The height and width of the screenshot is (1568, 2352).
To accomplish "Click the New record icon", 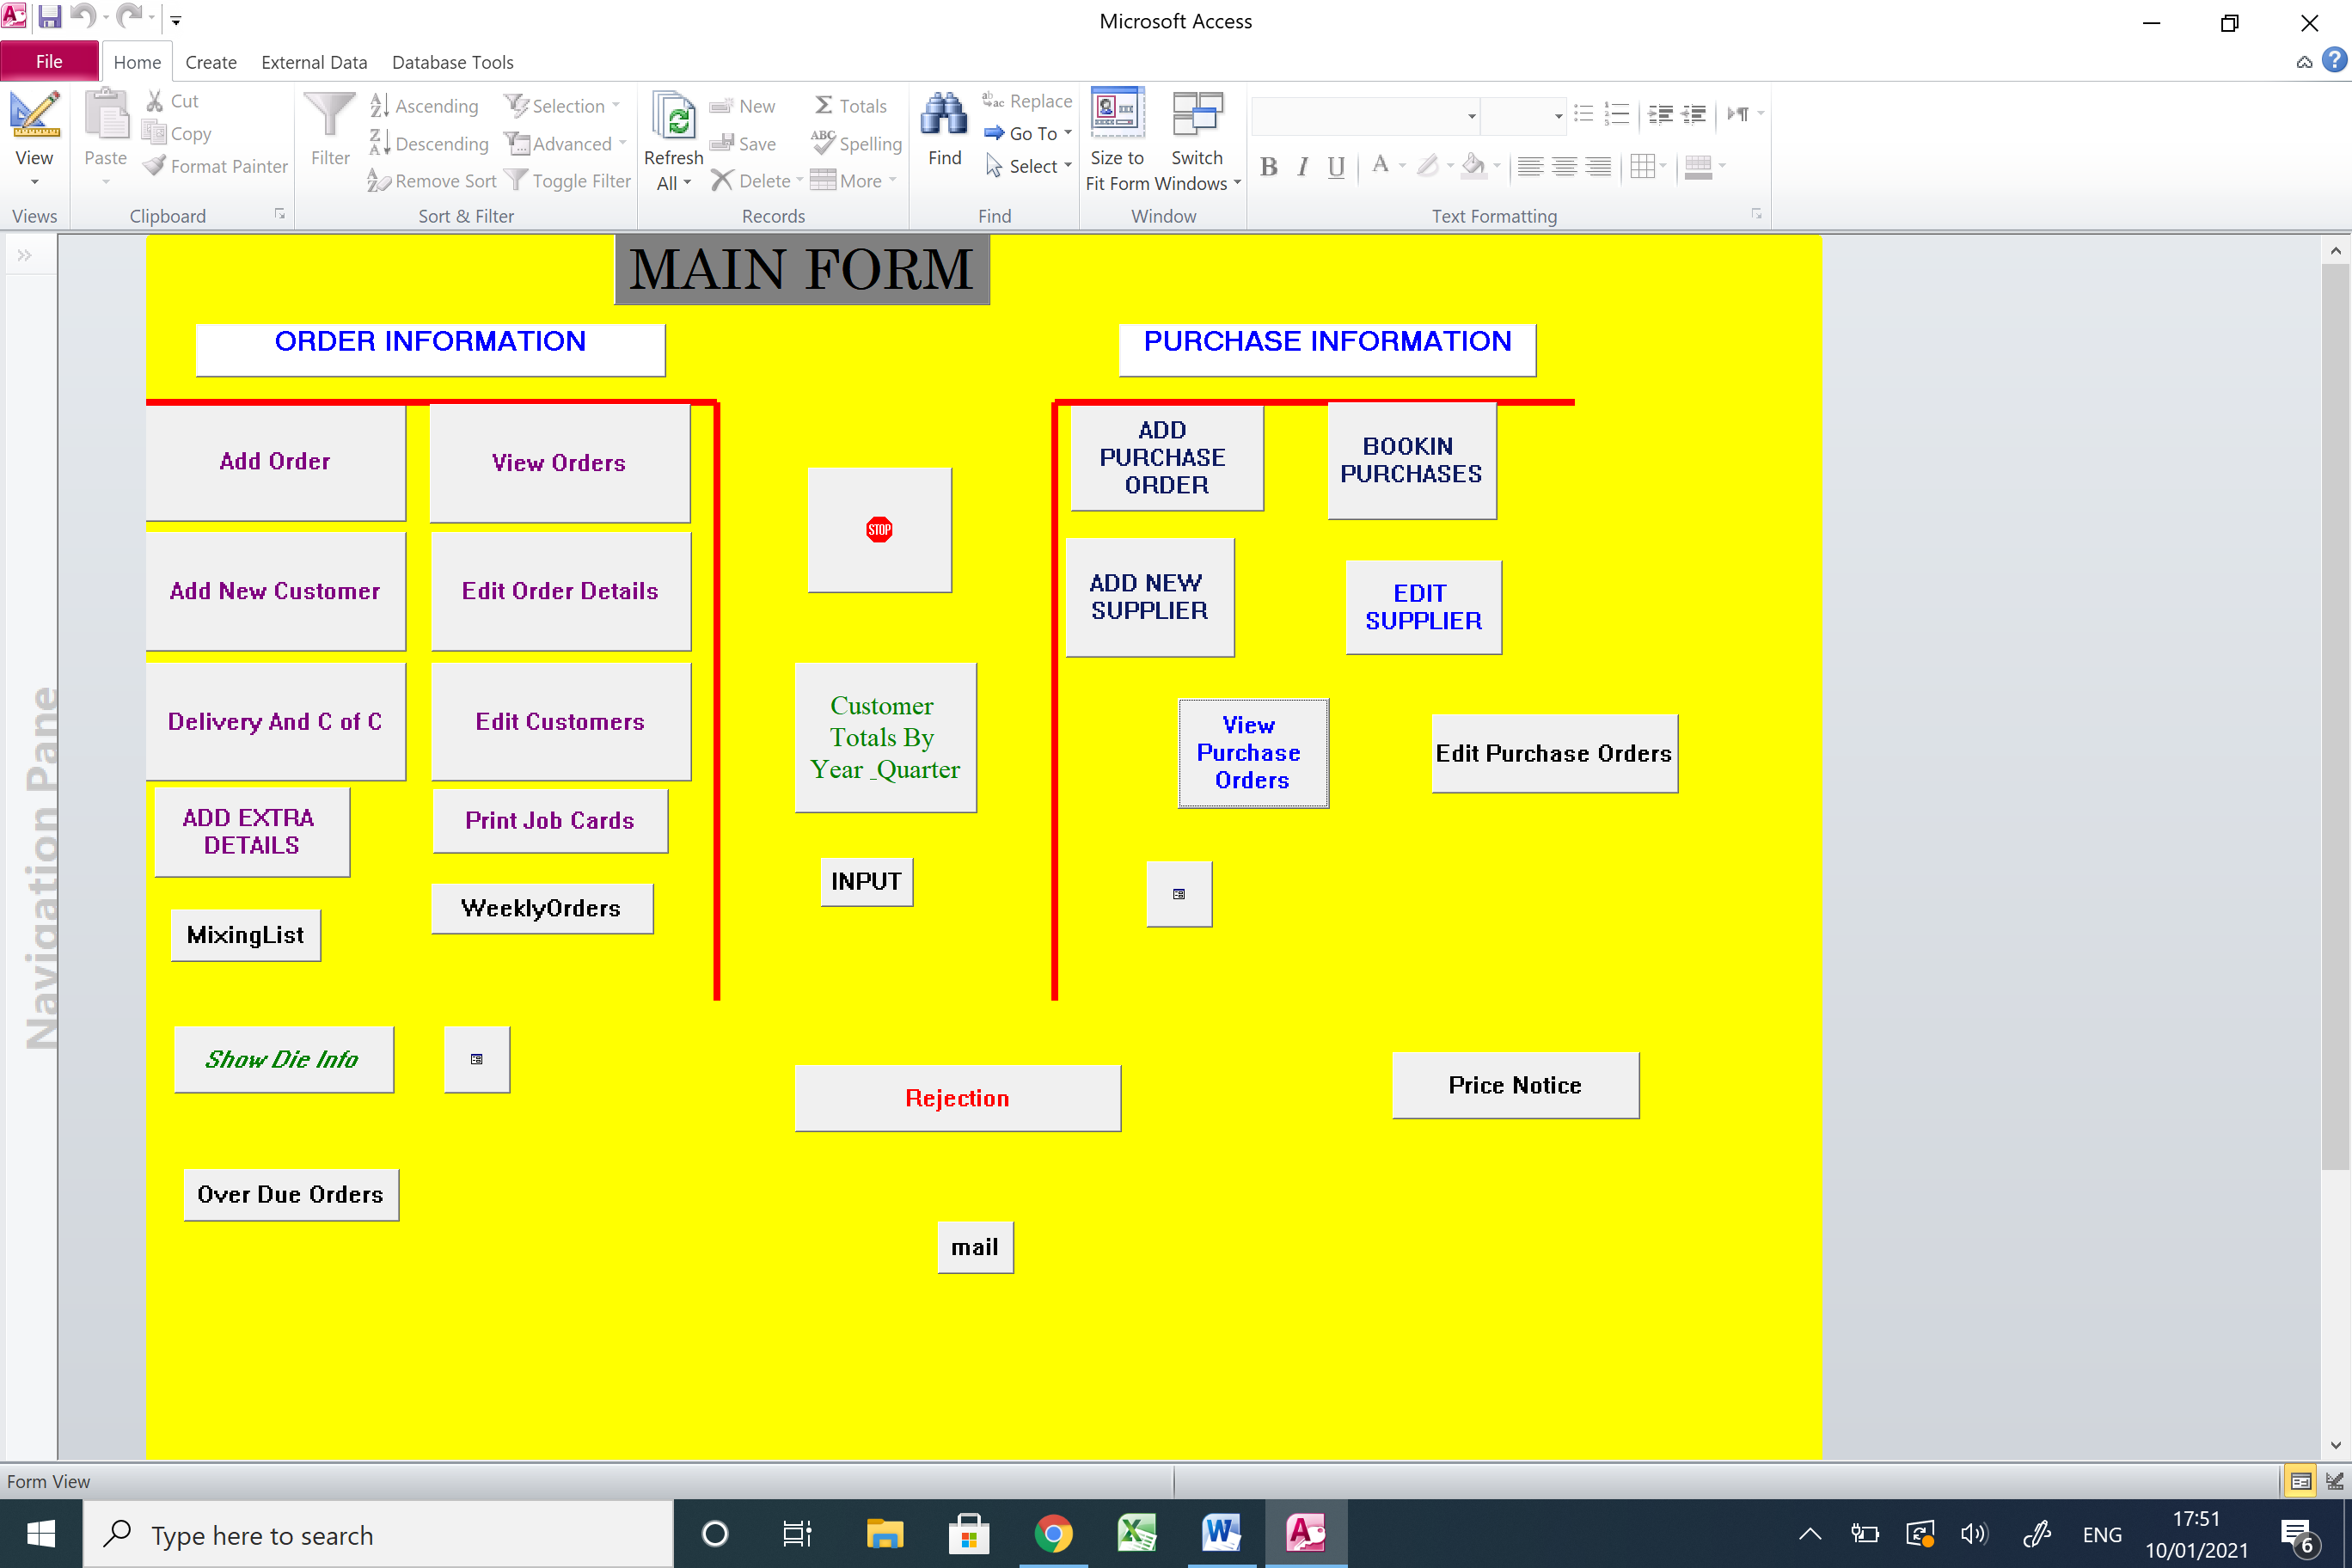I will [x=721, y=106].
